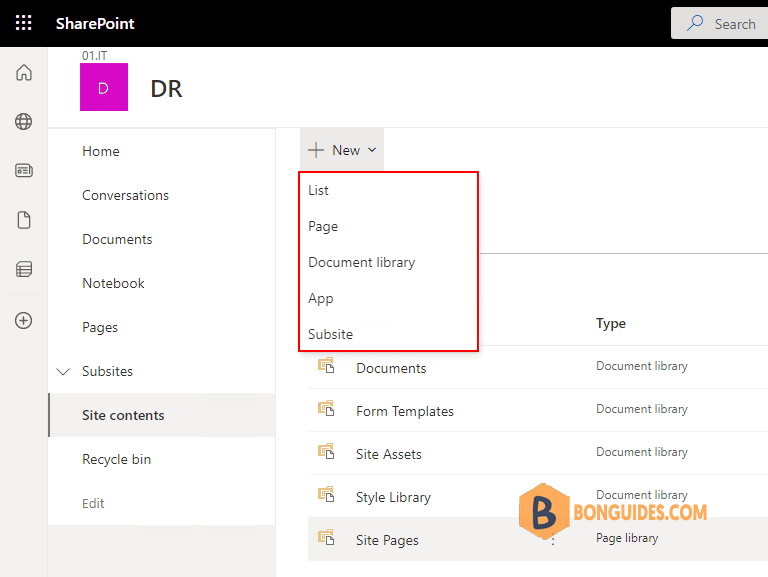Click the Documents library row icon
This screenshot has width=768, height=577.
coord(326,365)
